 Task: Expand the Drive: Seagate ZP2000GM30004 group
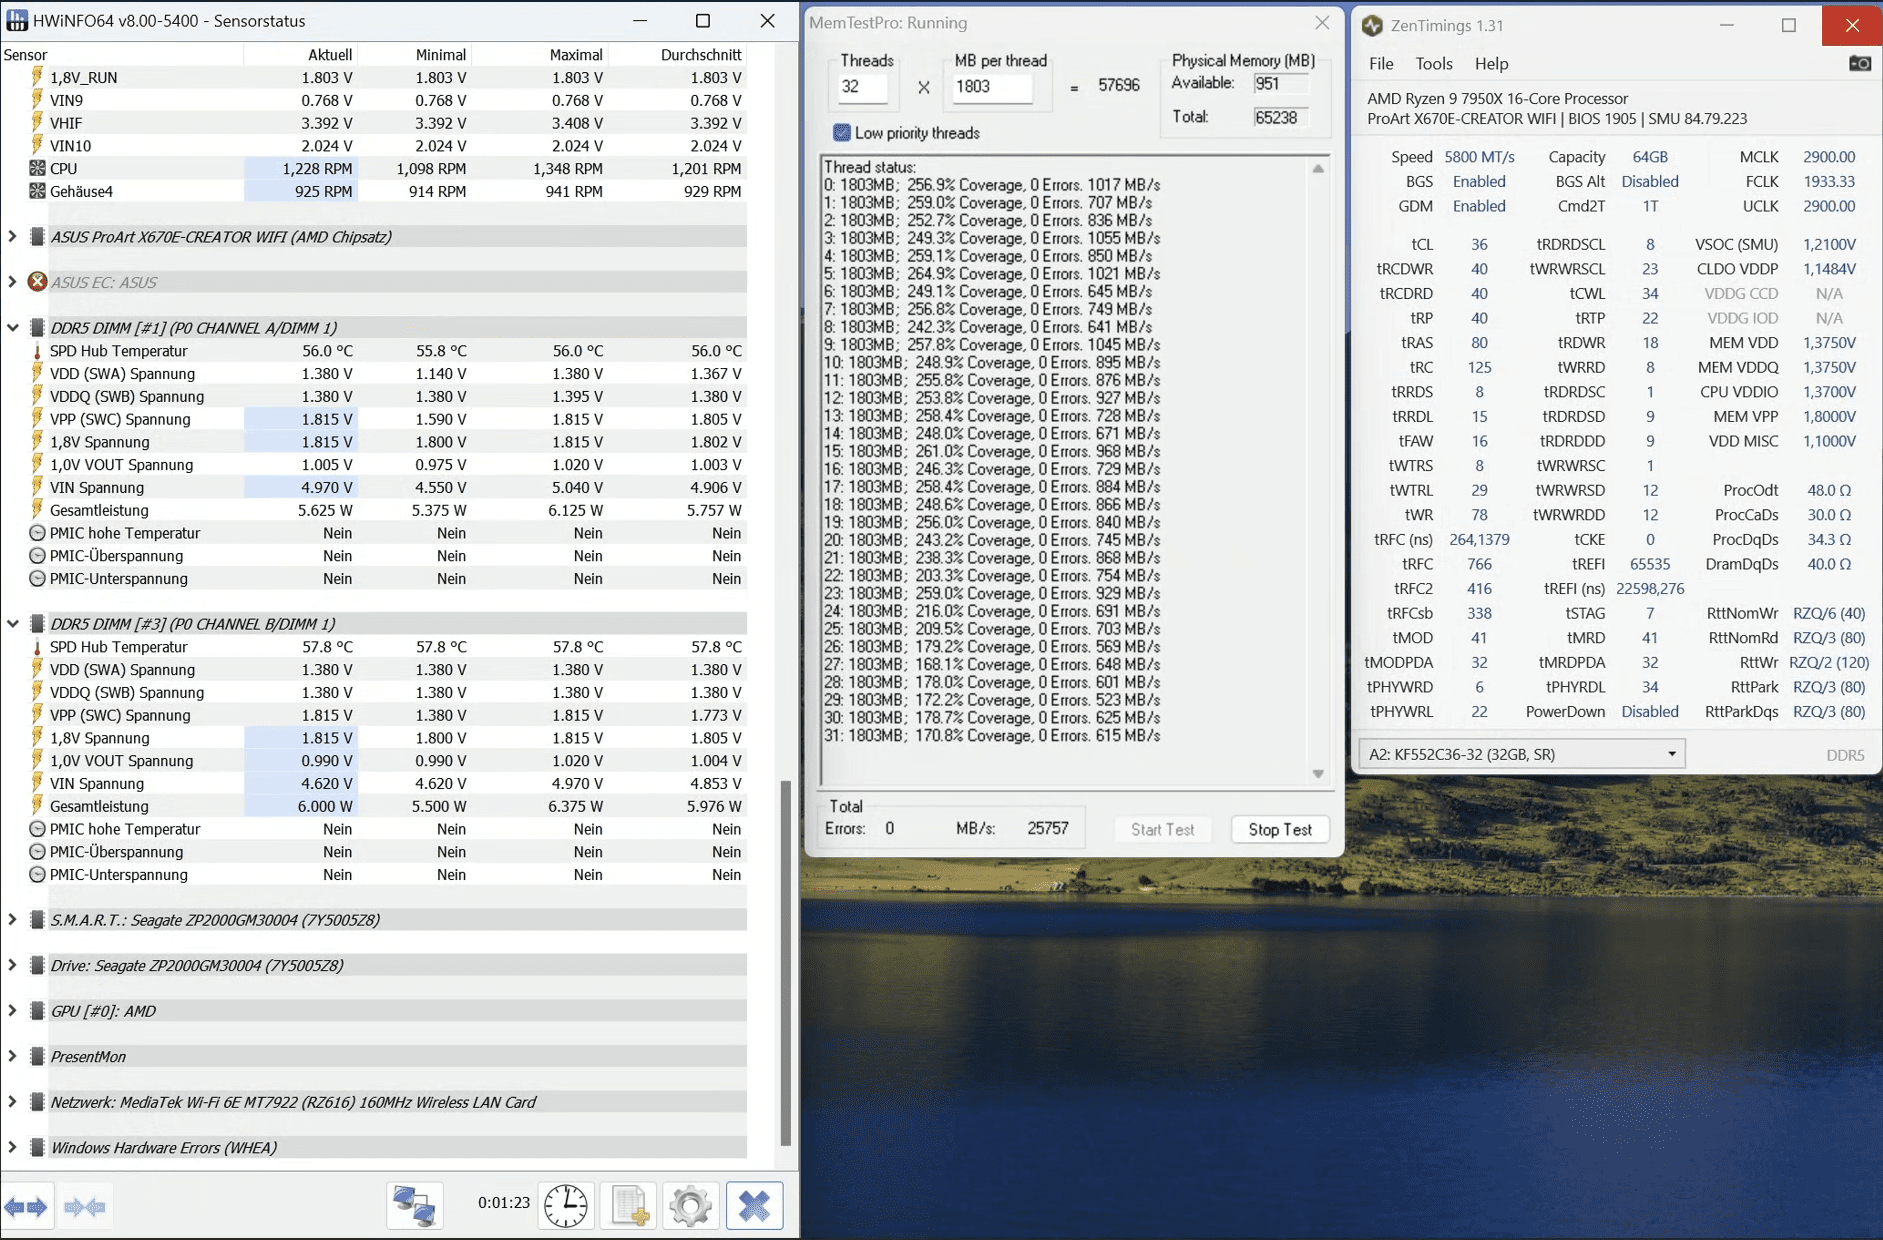tap(12, 966)
